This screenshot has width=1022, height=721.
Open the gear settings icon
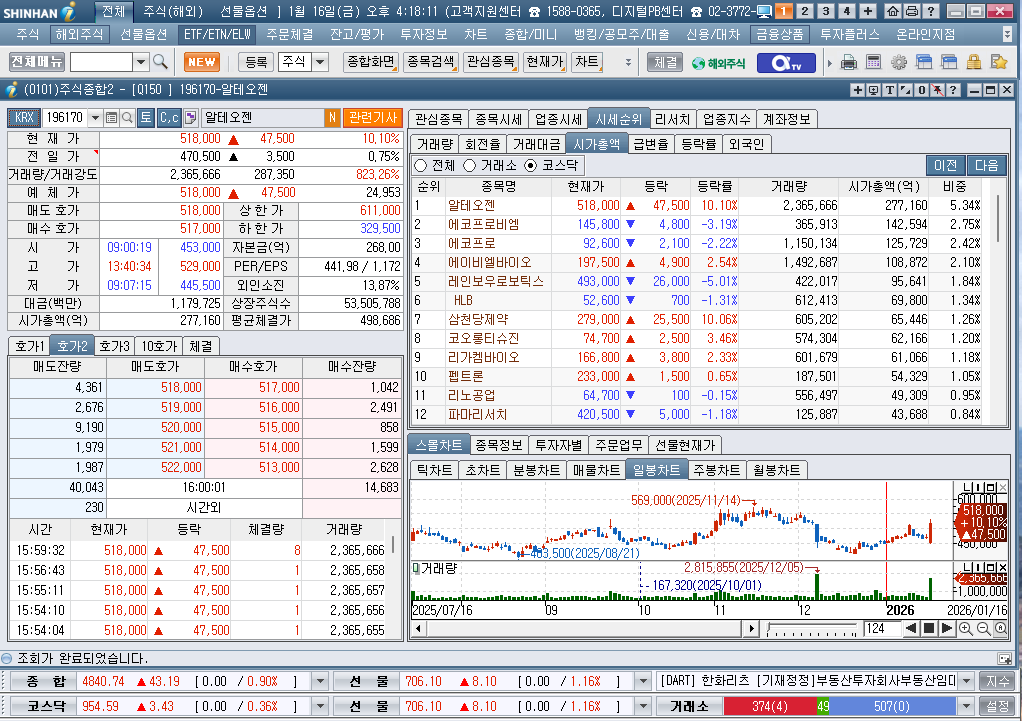pos(899,63)
